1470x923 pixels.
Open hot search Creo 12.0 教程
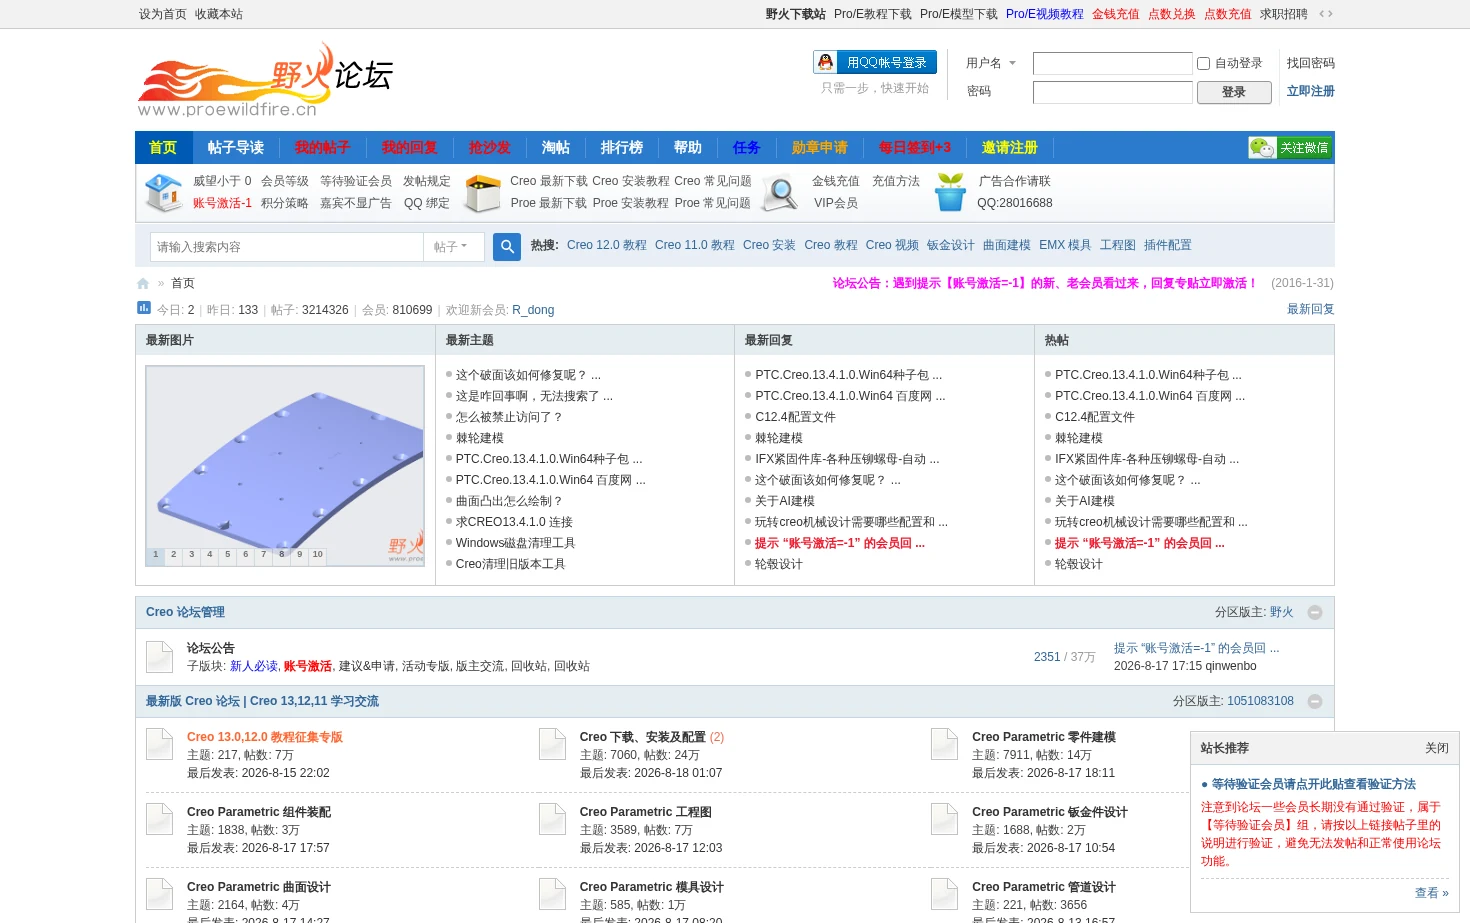(607, 245)
